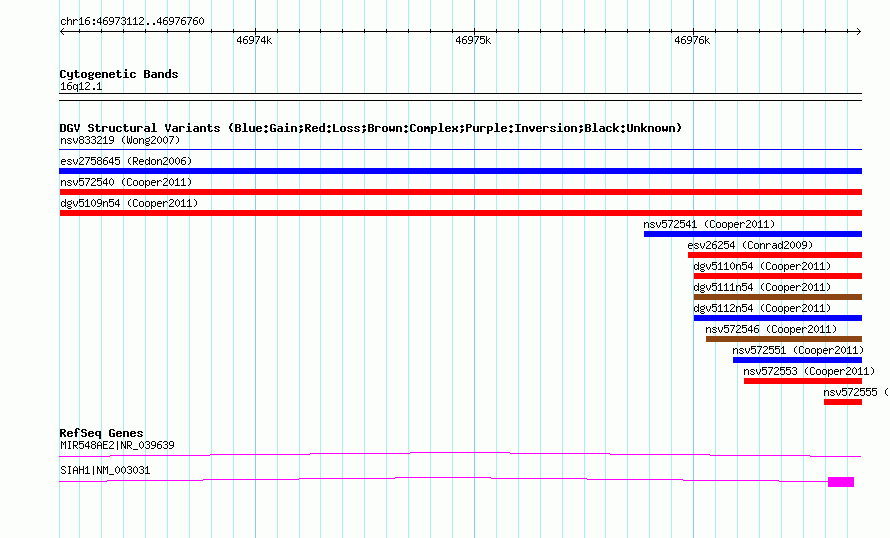
Task: Open the dgv5112n54 (Cooper2011) label
Action: [762, 308]
